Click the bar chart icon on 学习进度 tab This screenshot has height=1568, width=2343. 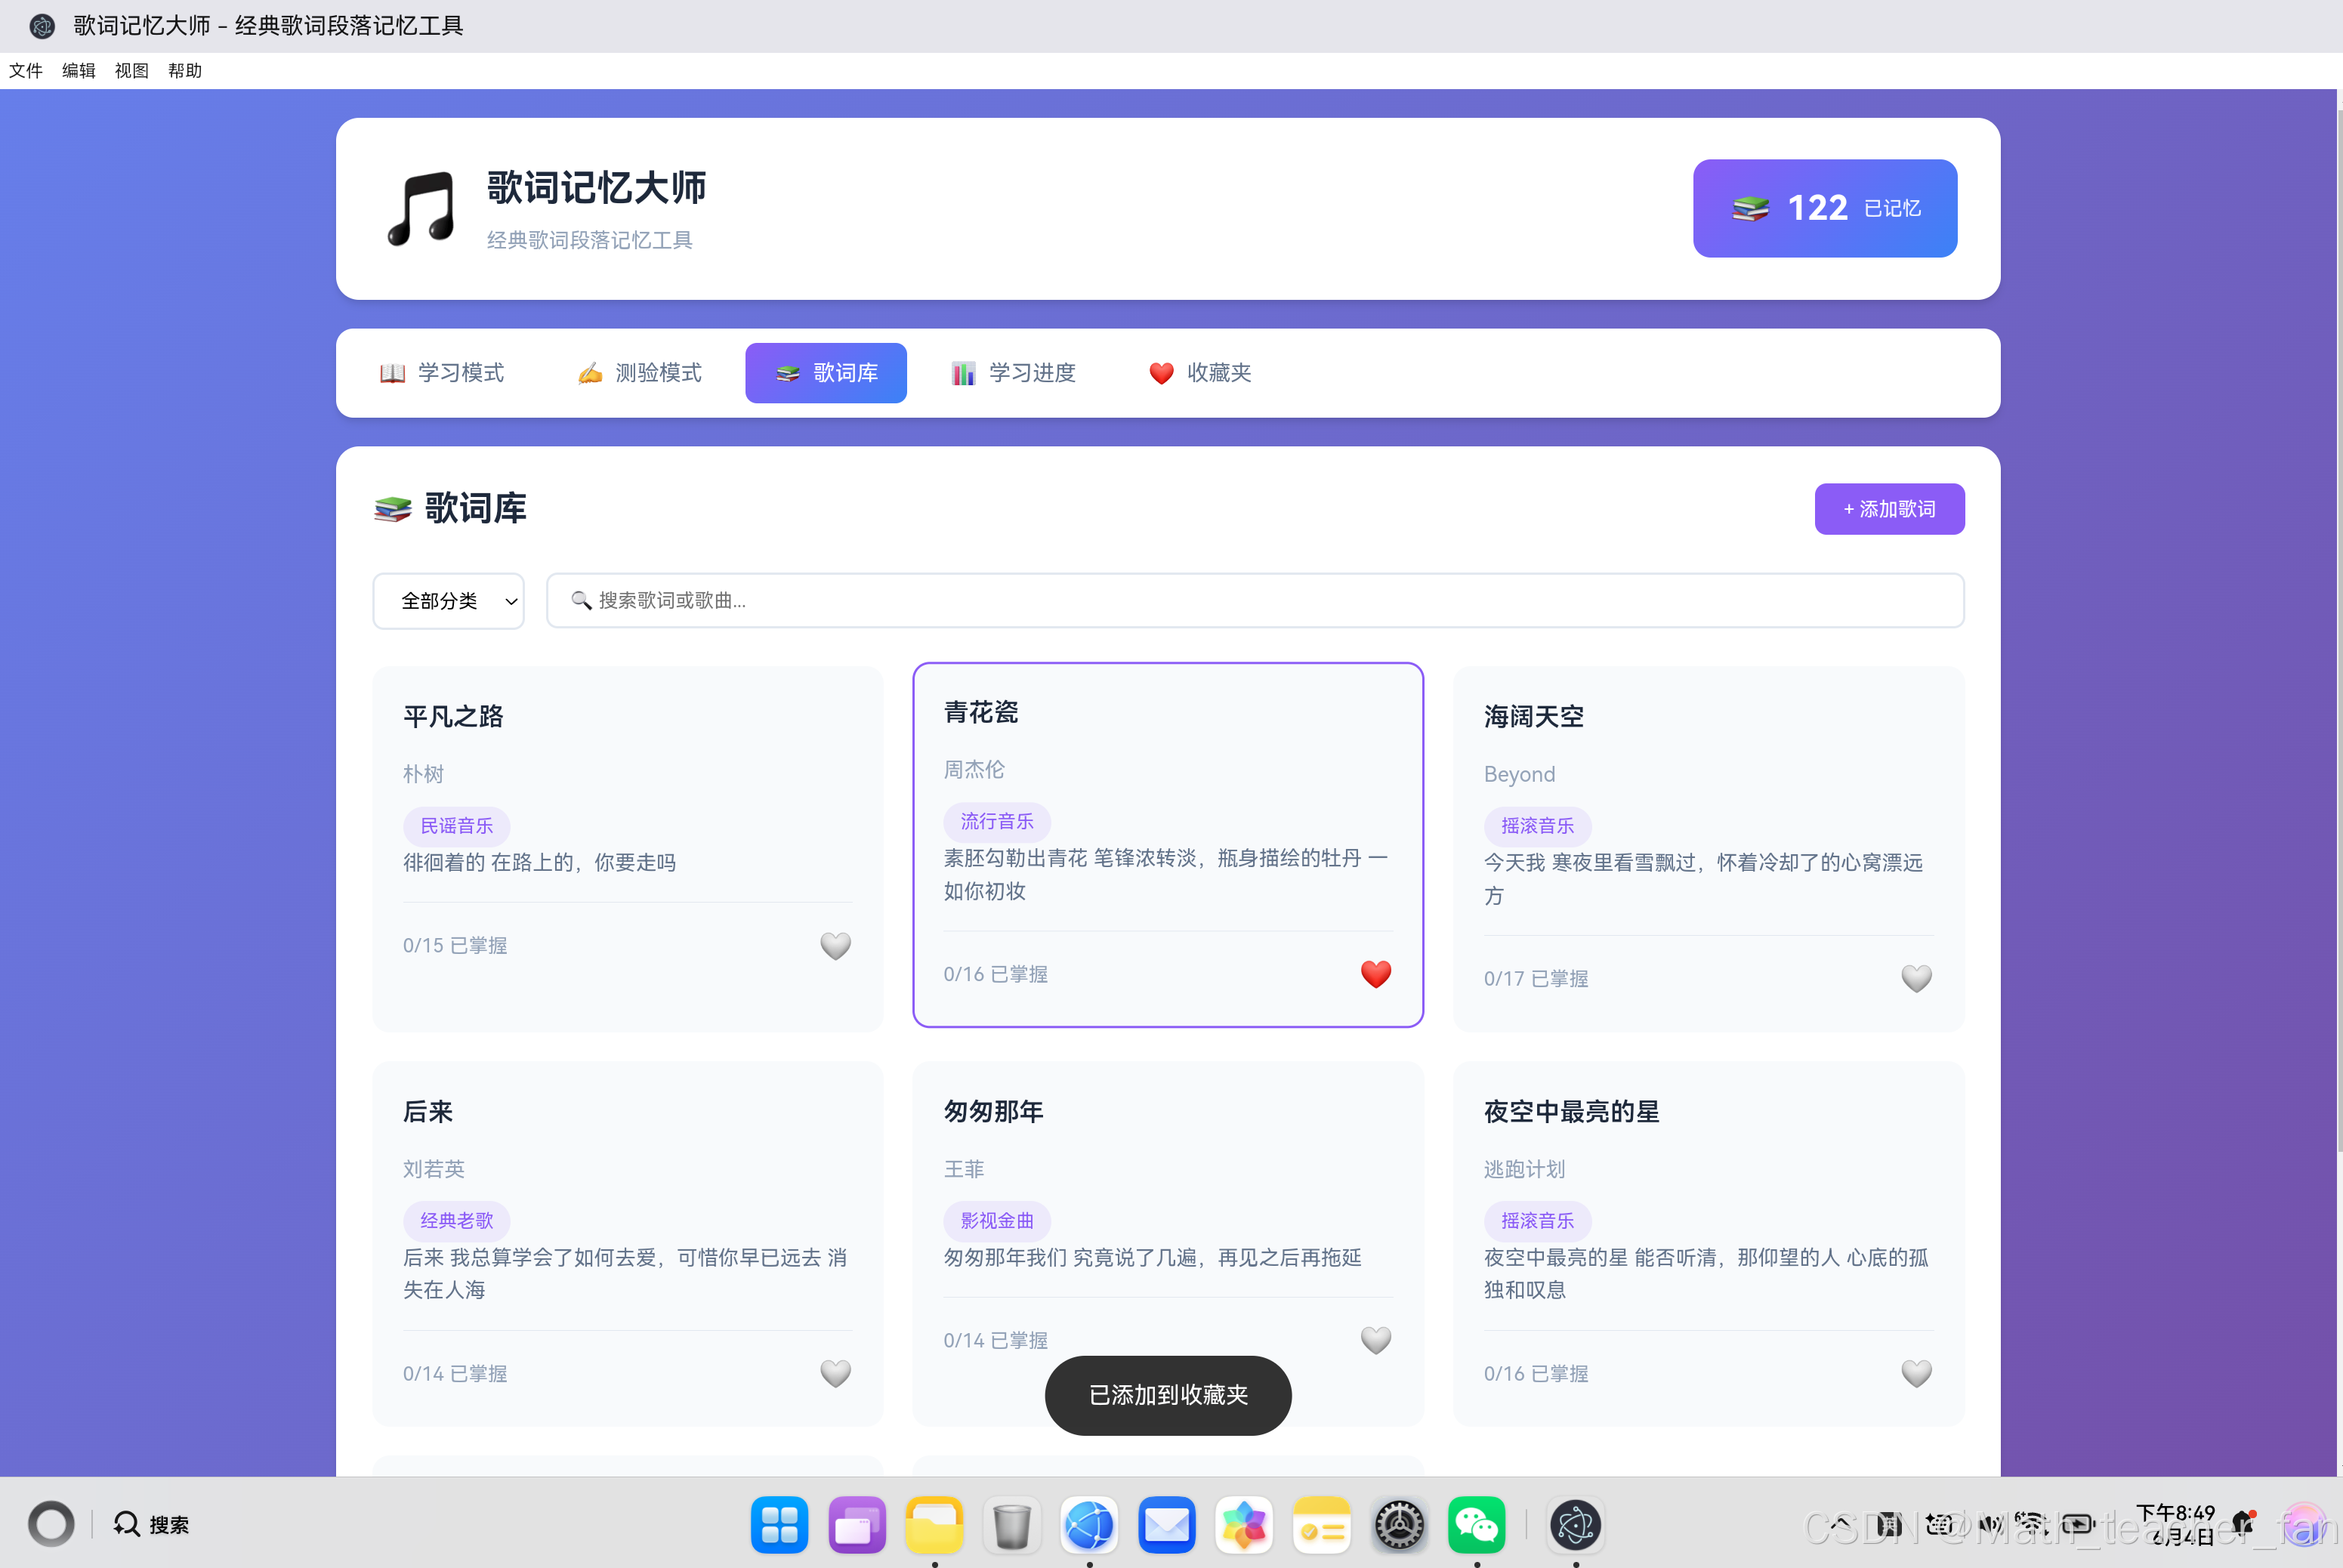(x=963, y=373)
